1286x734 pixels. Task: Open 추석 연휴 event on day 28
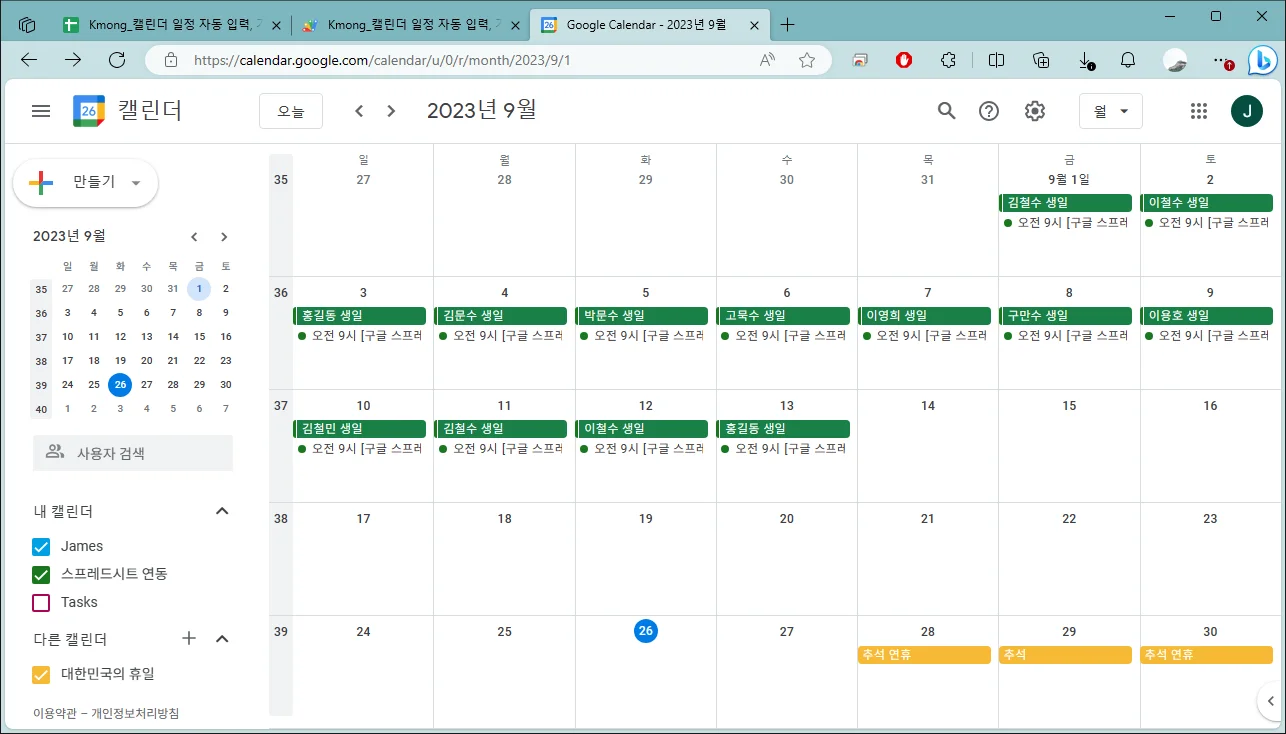click(x=925, y=655)
